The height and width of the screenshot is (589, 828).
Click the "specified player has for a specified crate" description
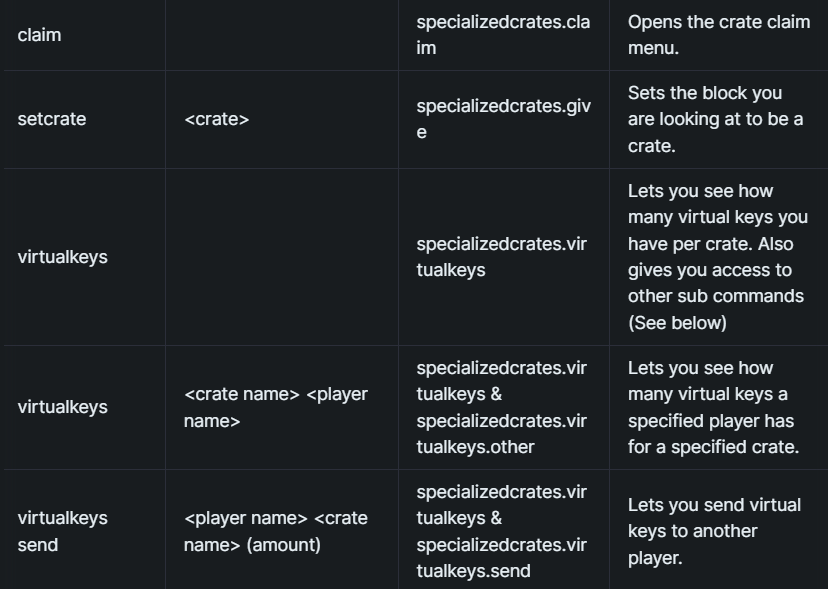click(x=713, y=434)
